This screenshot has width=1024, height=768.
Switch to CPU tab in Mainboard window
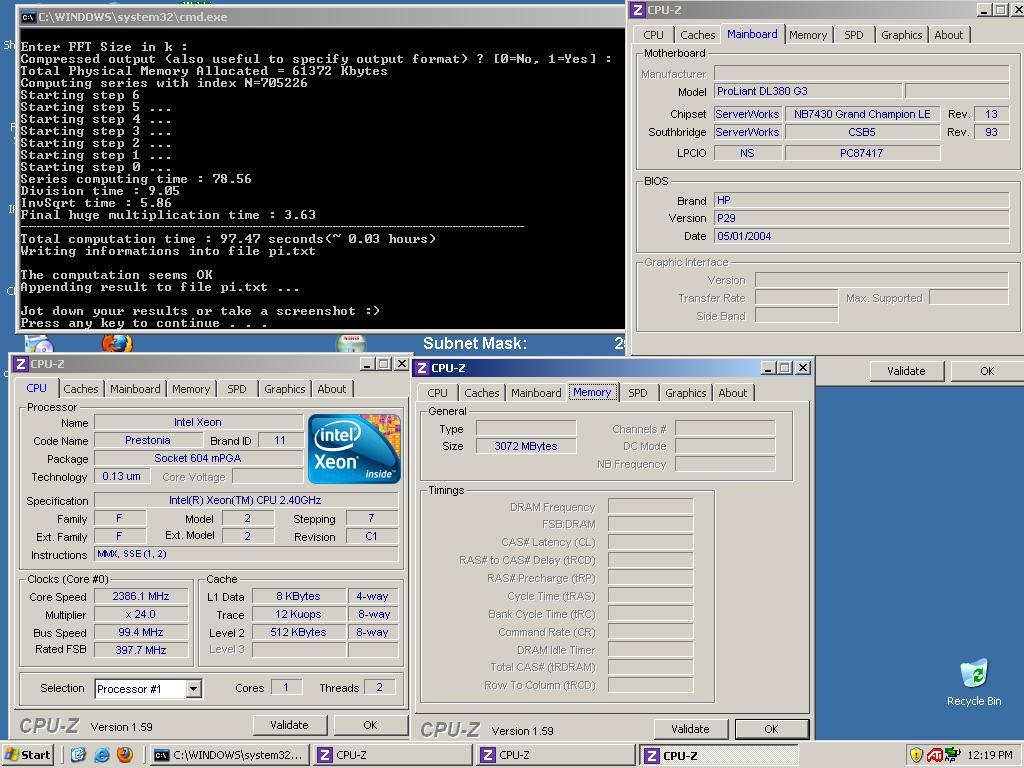point(653,35)
